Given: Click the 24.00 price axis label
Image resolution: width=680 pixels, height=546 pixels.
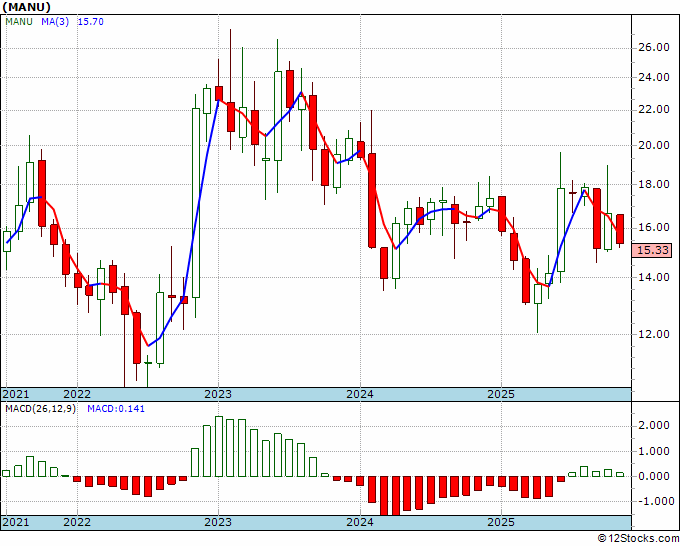Looking at the screenshot, I should pos(654,78).
